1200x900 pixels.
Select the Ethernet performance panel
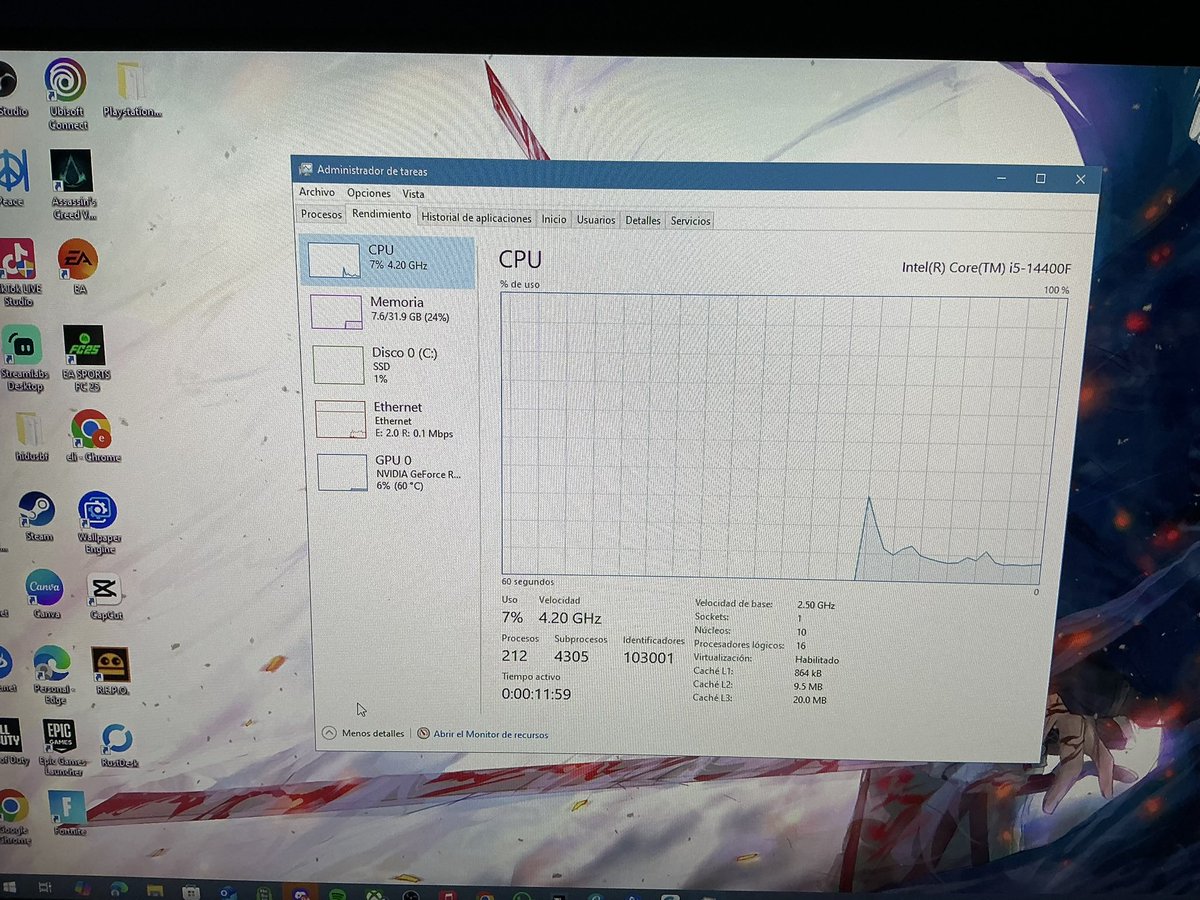[393, 419]
